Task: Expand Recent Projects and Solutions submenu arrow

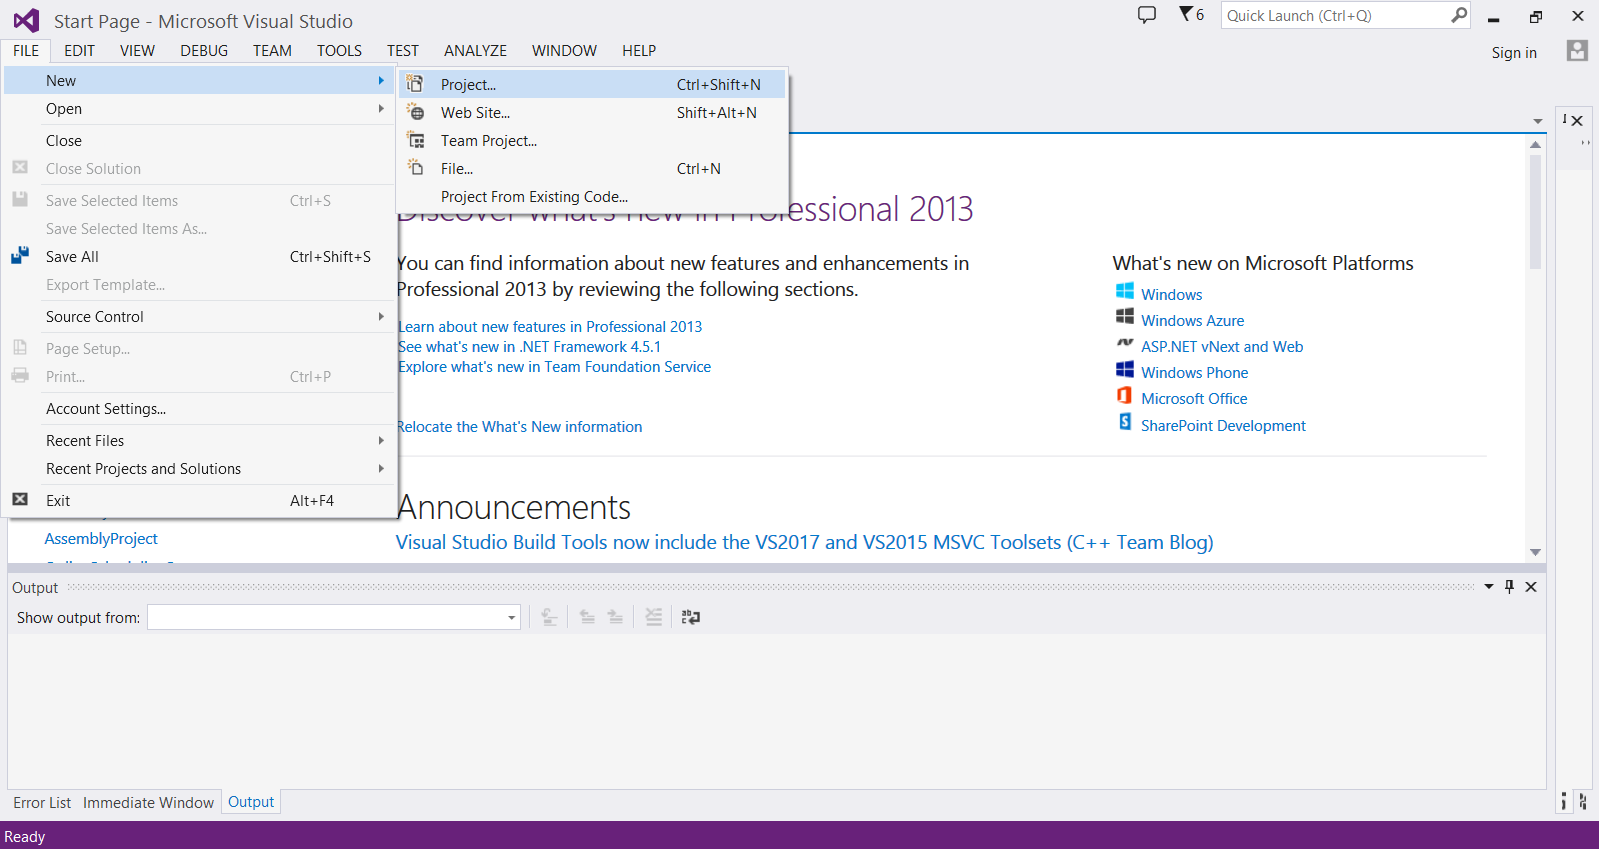Action: coord(381,468)
